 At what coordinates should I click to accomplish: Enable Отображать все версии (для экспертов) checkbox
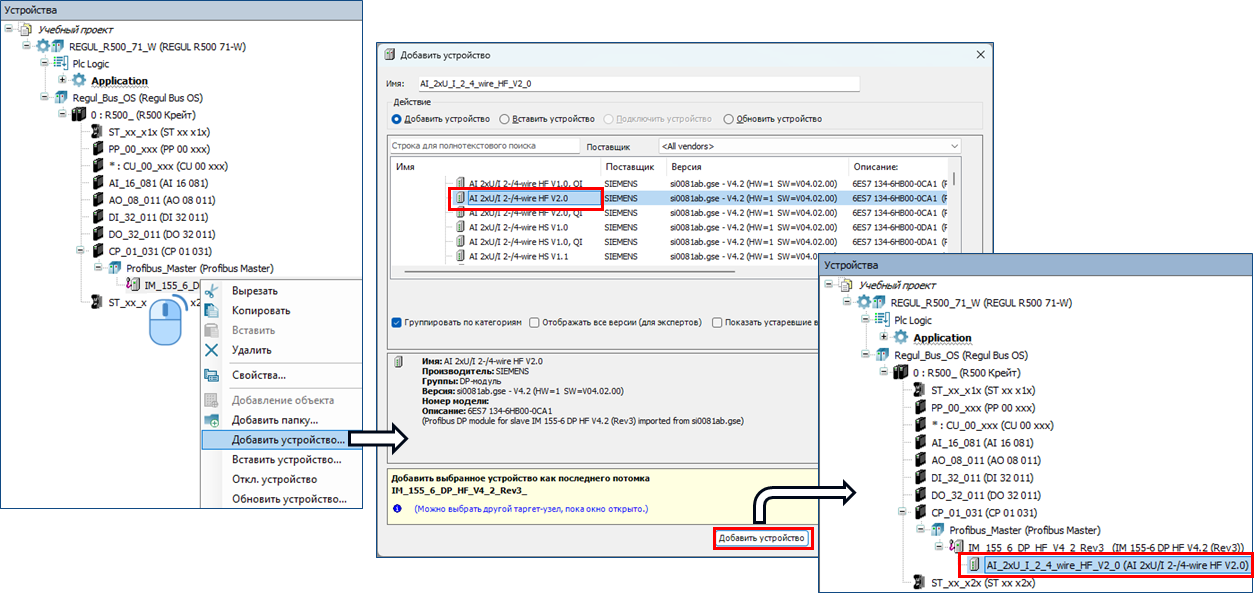(x=534, y=323)
